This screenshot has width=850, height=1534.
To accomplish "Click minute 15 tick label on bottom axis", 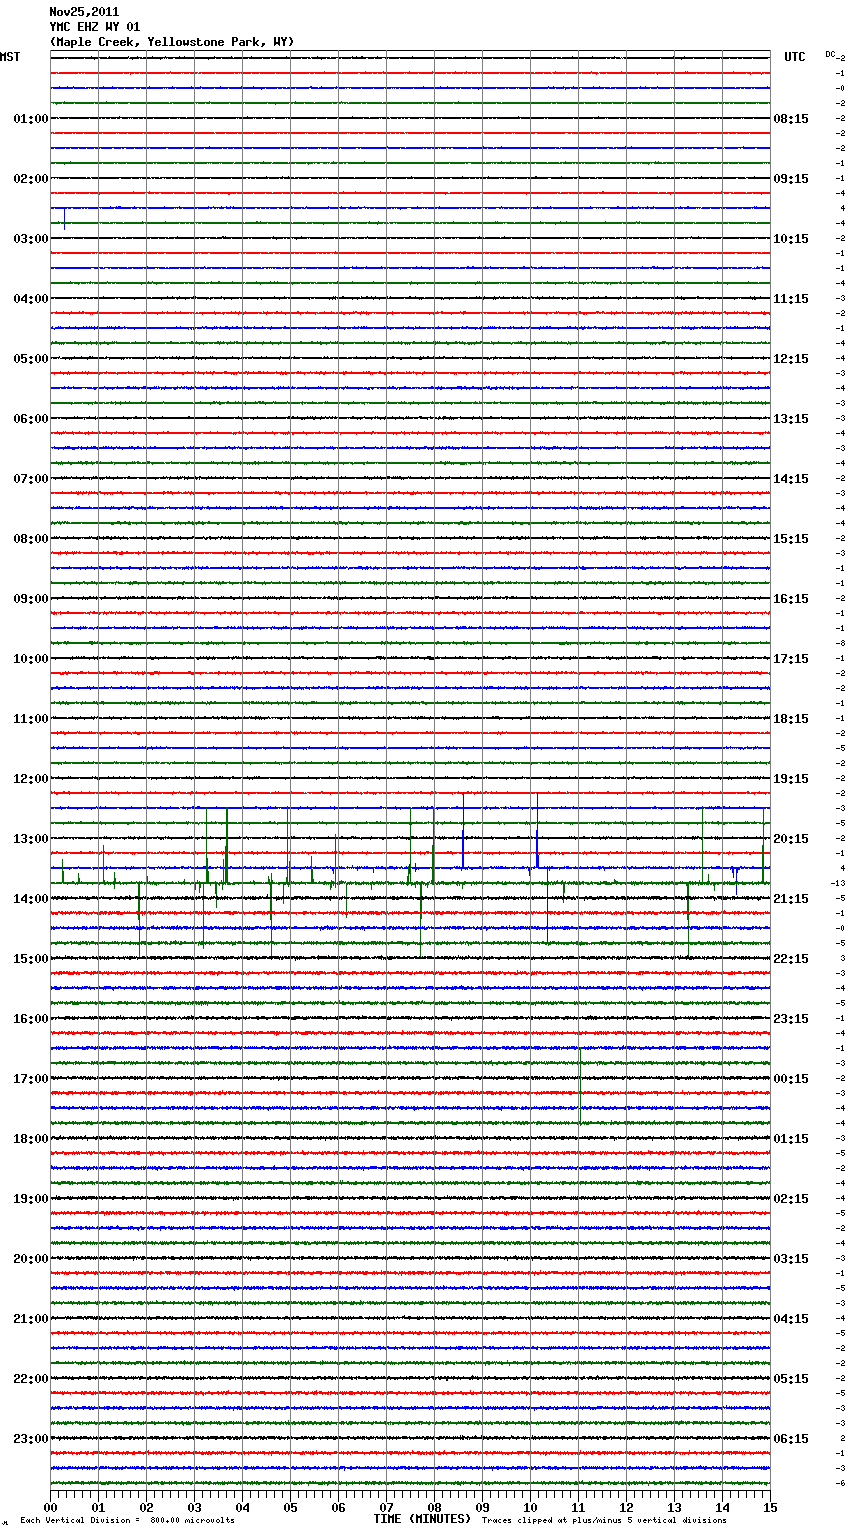I will tap(770, 1507).
